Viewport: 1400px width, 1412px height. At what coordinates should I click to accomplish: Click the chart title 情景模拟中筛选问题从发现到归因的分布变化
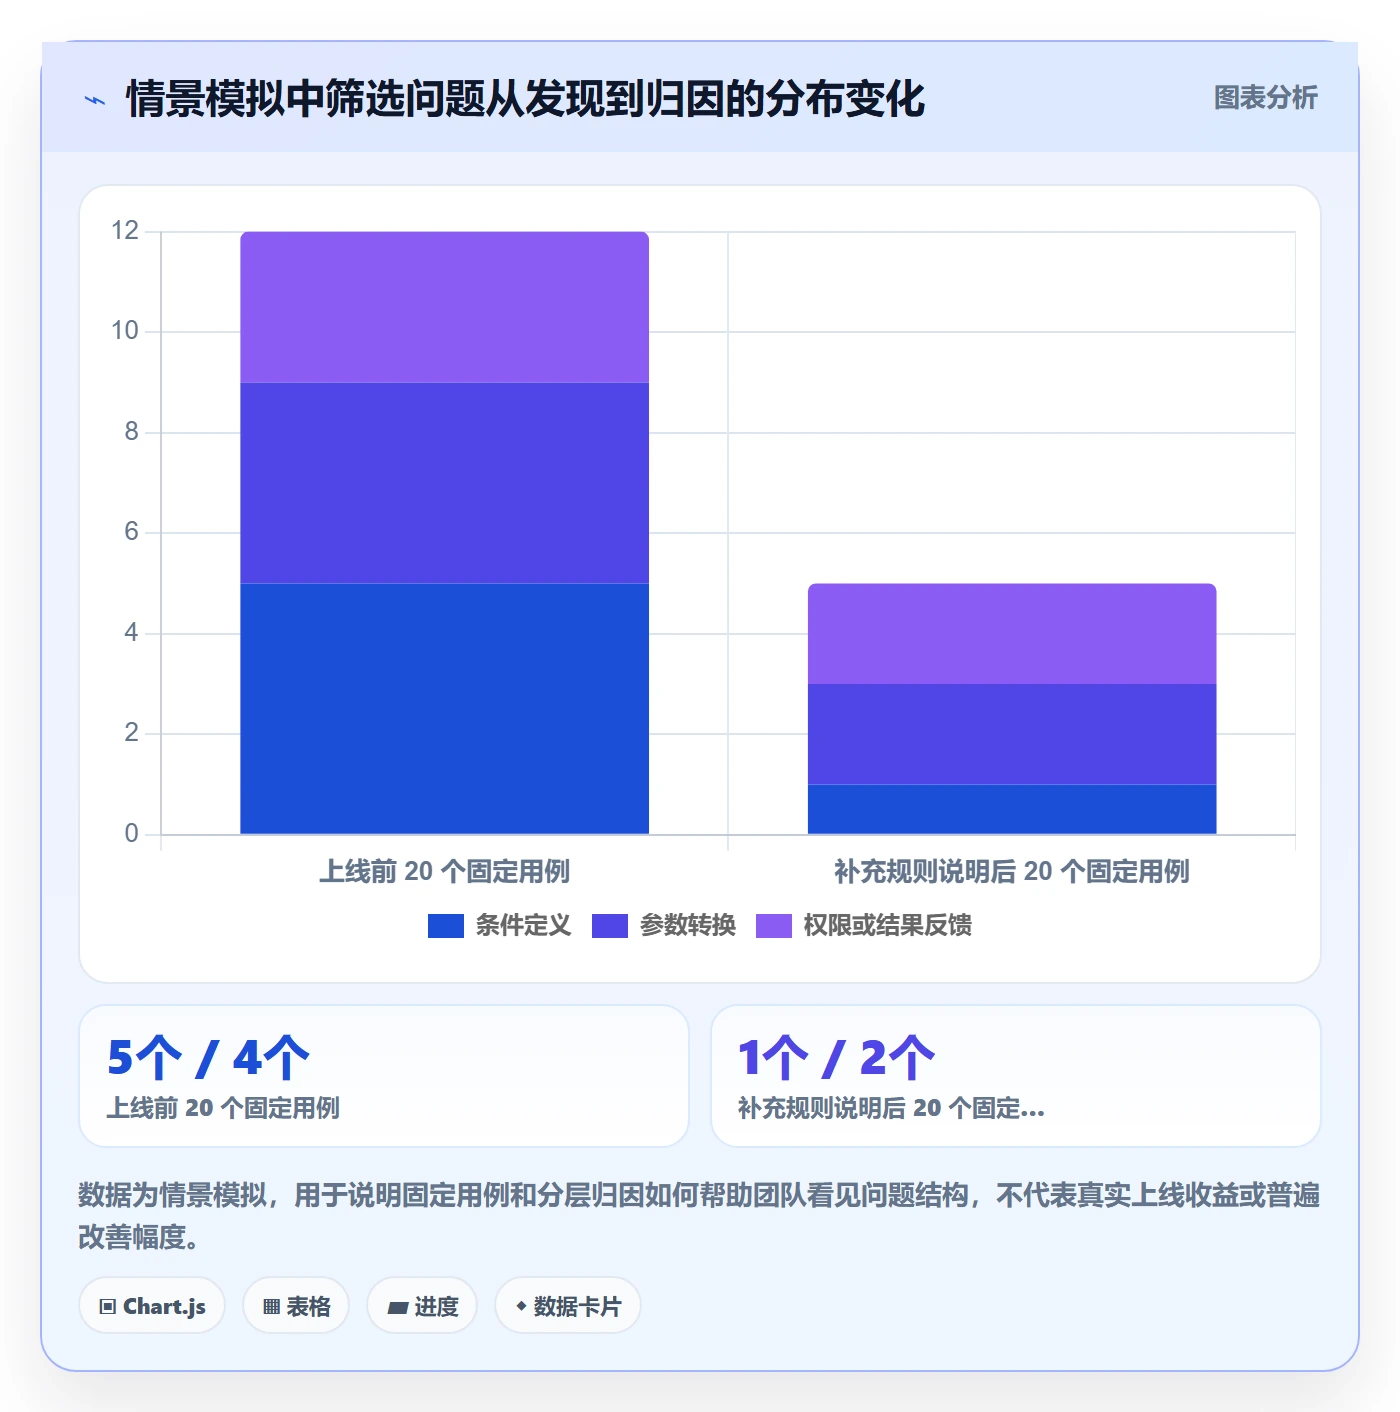(x=525, y=99)
